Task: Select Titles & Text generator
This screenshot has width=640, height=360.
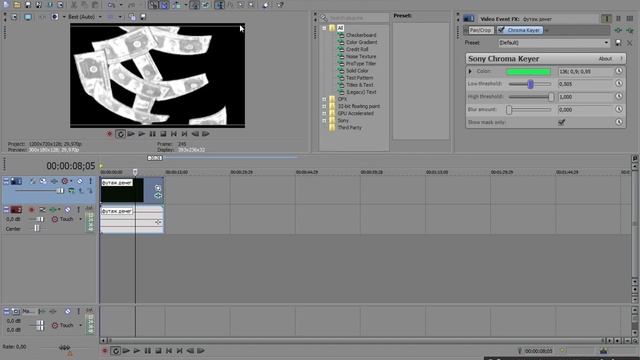Action: (359, 85)
